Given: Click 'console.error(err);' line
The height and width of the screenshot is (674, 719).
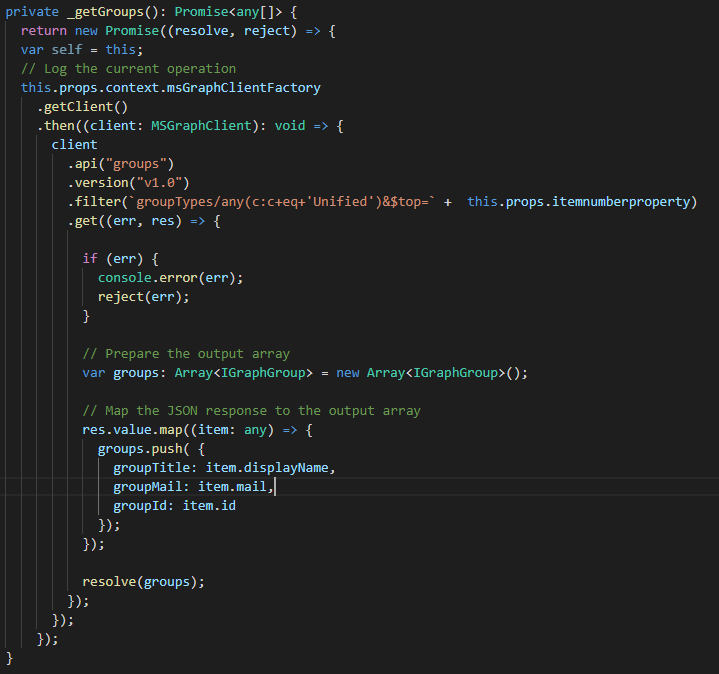Looking at the screenshot, I should coord(170,278).
